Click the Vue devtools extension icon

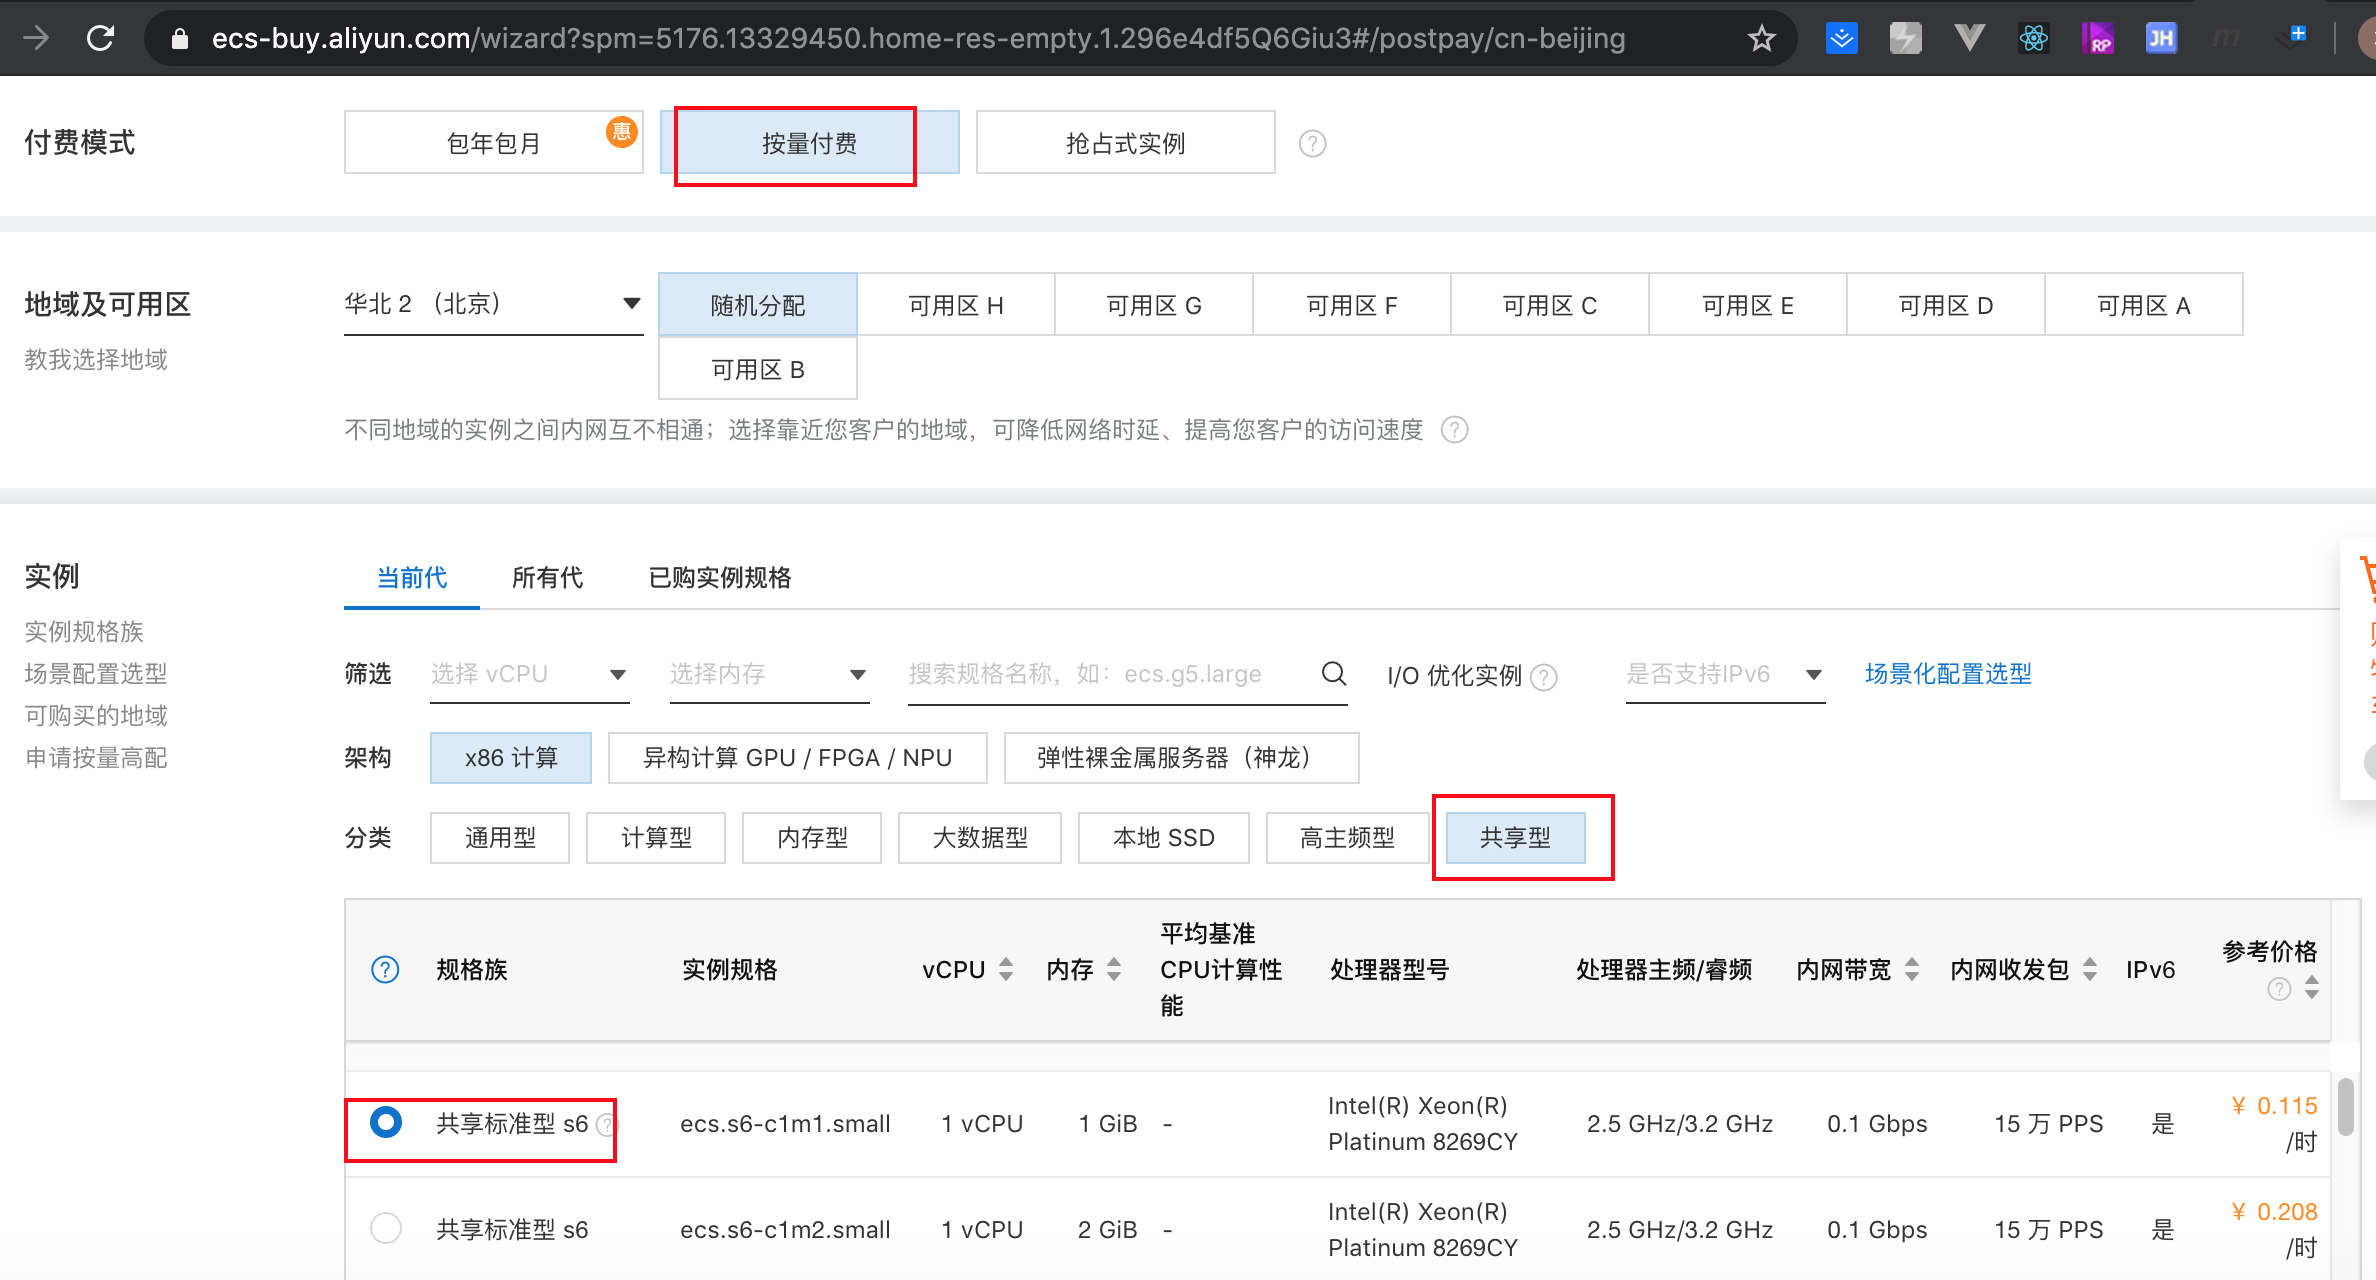1969,39
